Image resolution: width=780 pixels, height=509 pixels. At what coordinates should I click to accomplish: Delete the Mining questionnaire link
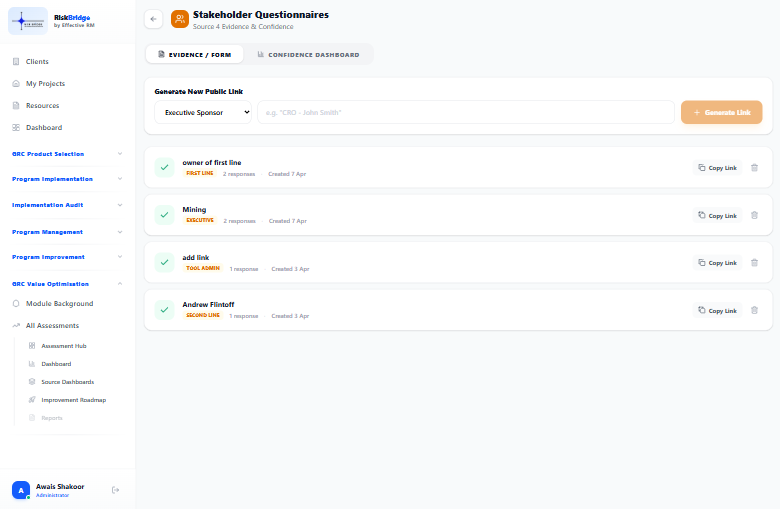(754, 215)
